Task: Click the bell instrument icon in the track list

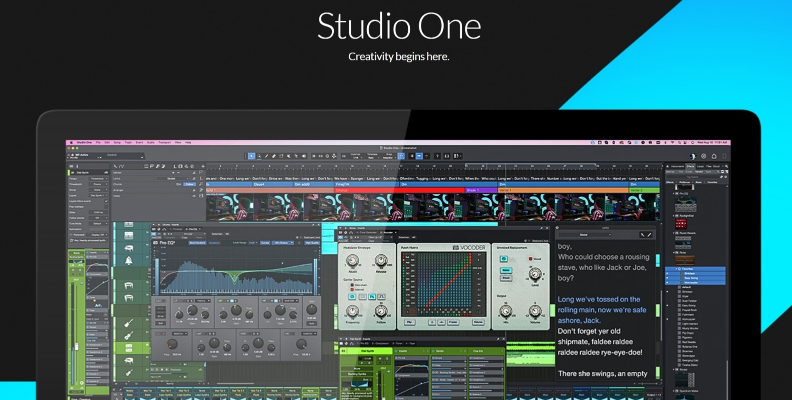Action: click(130, 261)
